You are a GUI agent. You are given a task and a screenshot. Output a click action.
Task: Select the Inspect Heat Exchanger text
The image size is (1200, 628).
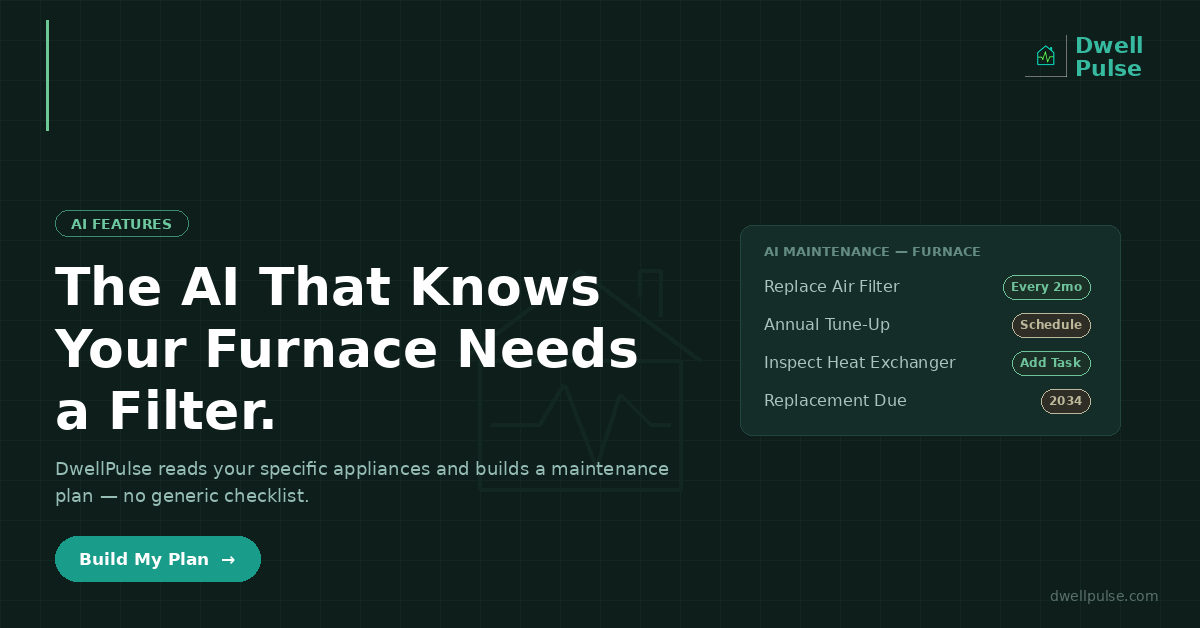[x=860, y=363]
